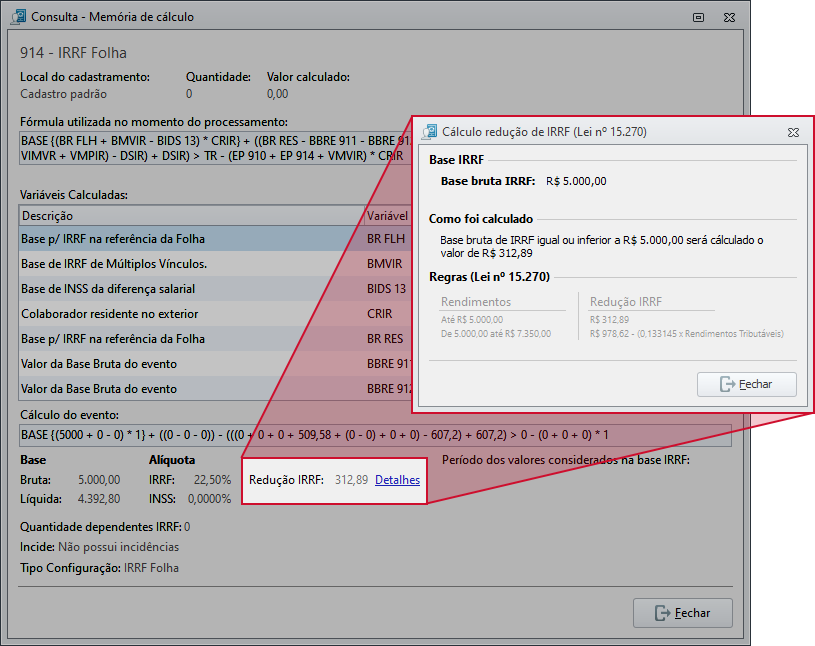The image size is (815, 646).
Task: Click the 'Cálculo do evento' formula box
Action: pyautogui.click(x=375, y=435)
